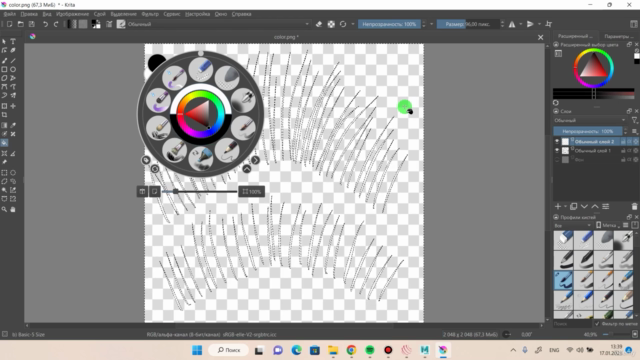The width and height of the screenshot is (640, 360).
Task: Collapse the popup palette with the up chevron
Action: point(247,169)
